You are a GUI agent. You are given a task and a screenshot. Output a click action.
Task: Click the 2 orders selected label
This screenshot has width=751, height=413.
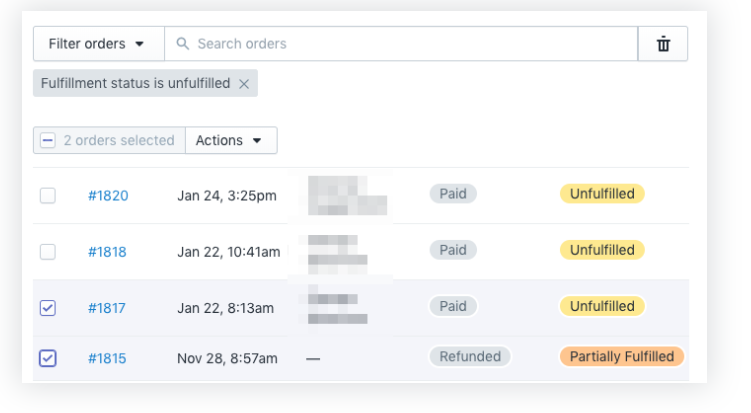[119, 141]
